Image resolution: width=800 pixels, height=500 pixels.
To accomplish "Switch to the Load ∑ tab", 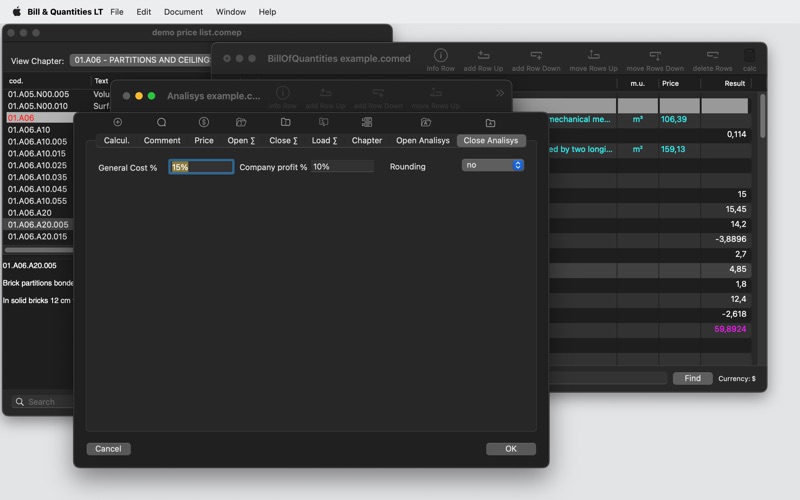I will (324, 140).
